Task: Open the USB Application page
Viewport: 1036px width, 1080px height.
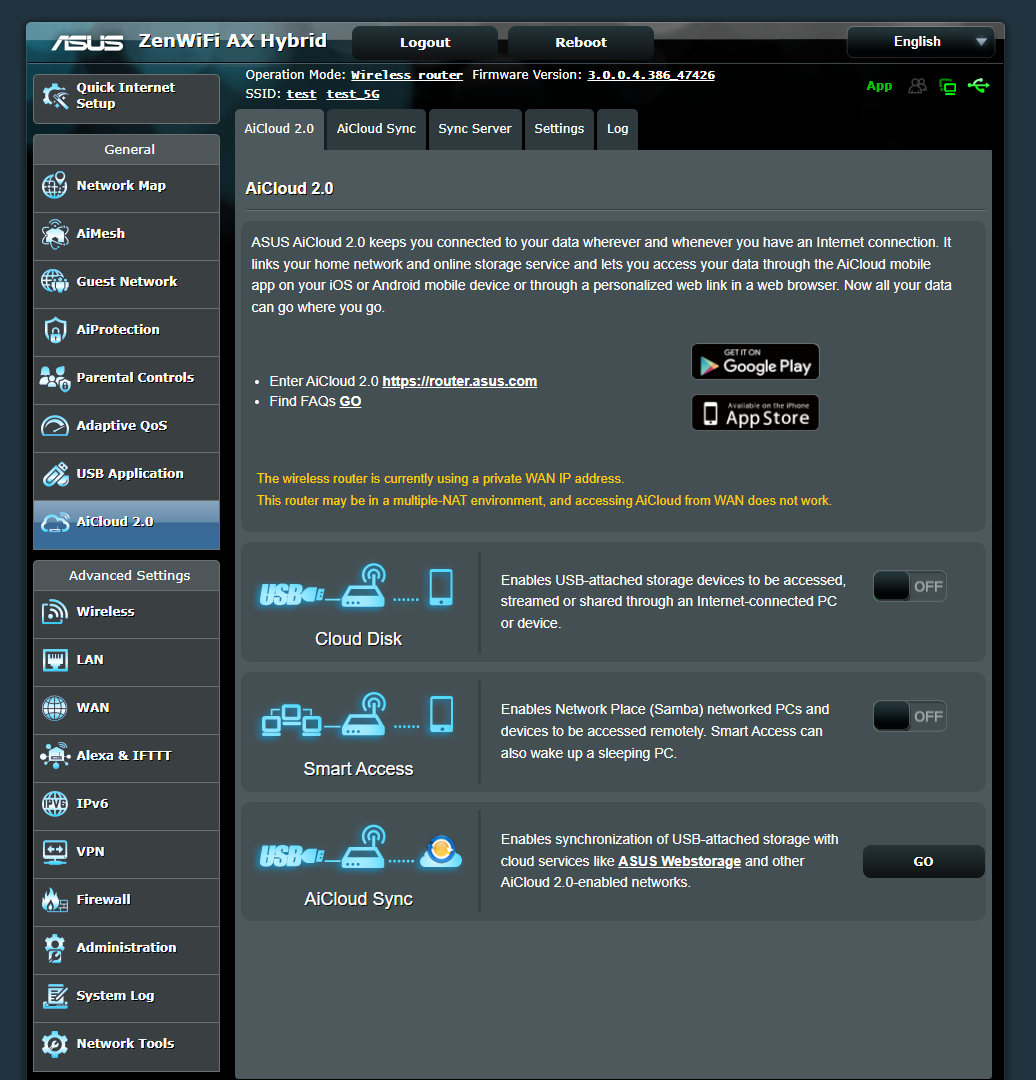Action: coord(132,473)
